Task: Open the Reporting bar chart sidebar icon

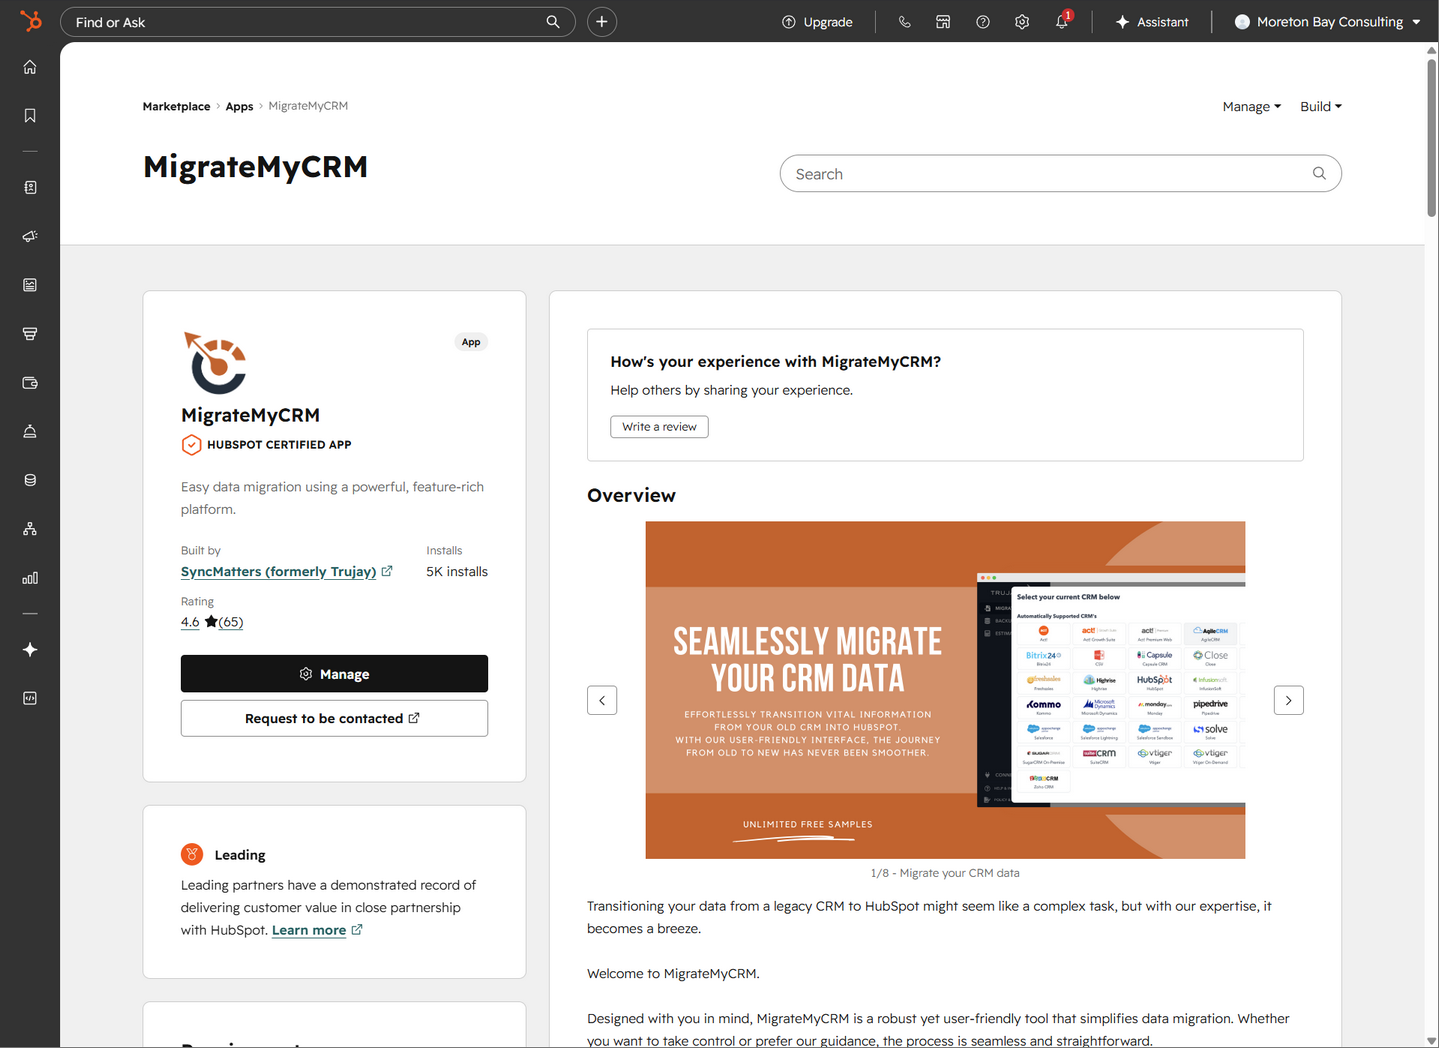Action: point(30,578)
